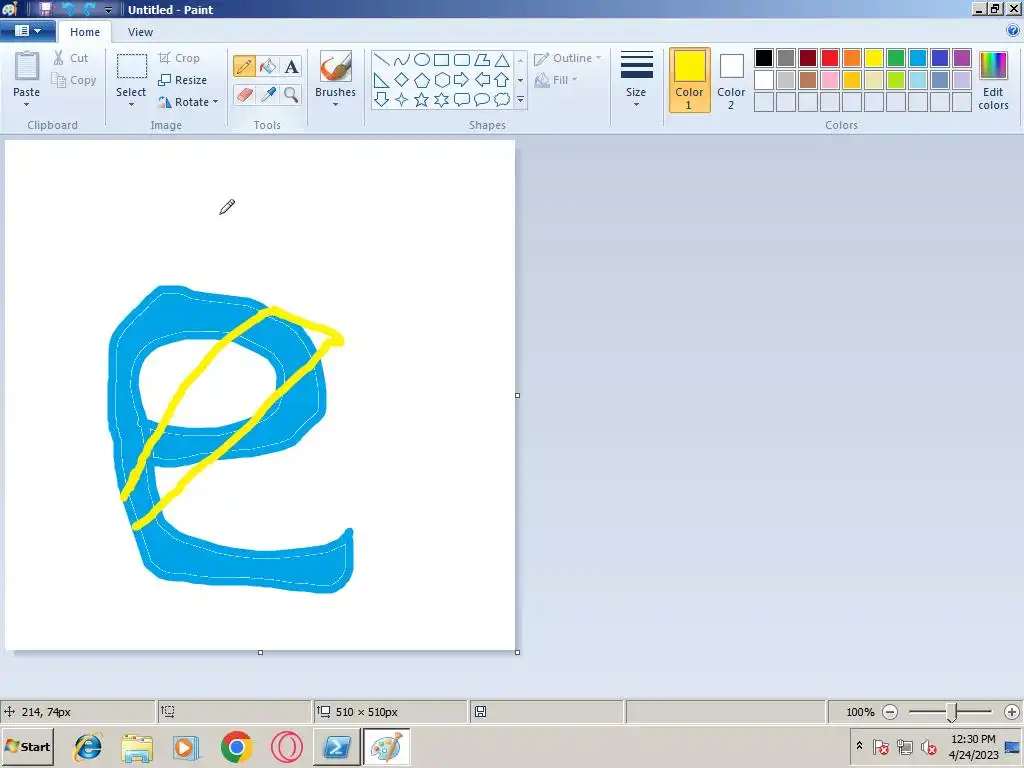Click the Resize button
Screen dimensions: 1024x768
click(183, 80)
